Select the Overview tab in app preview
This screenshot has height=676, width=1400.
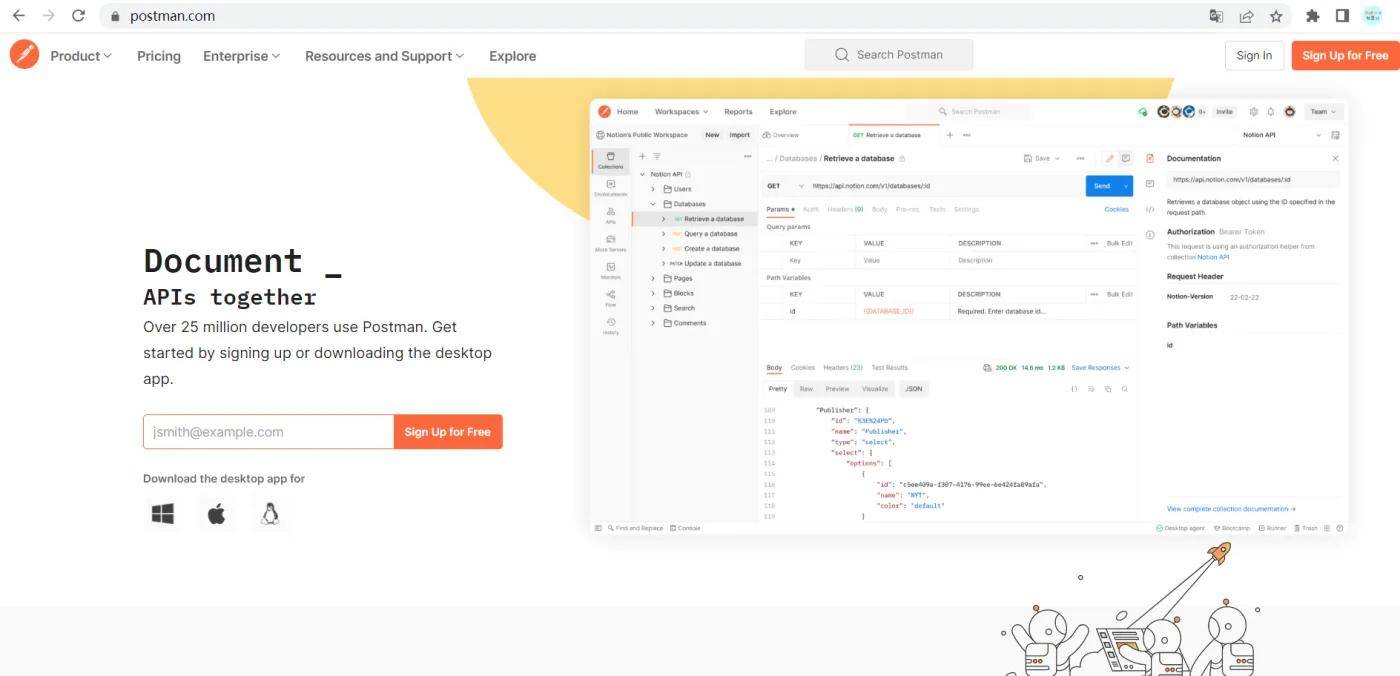[x=781, y=135]
